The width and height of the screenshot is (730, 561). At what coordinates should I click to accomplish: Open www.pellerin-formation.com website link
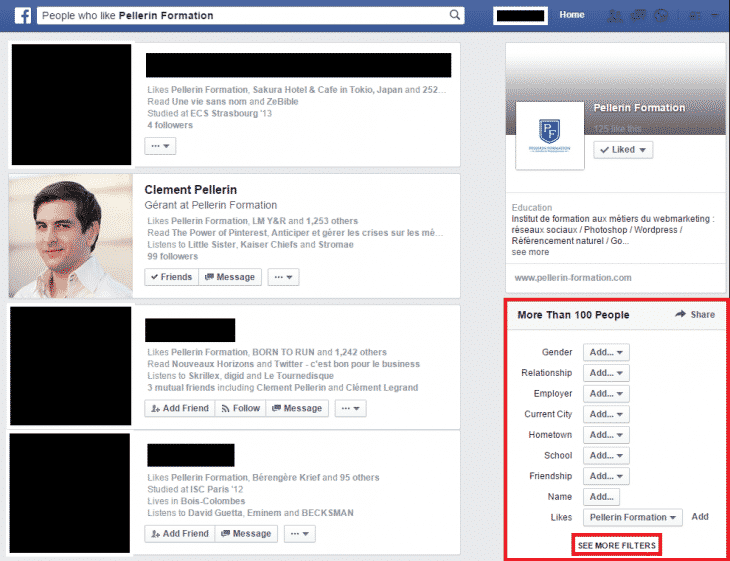[573, 277]
